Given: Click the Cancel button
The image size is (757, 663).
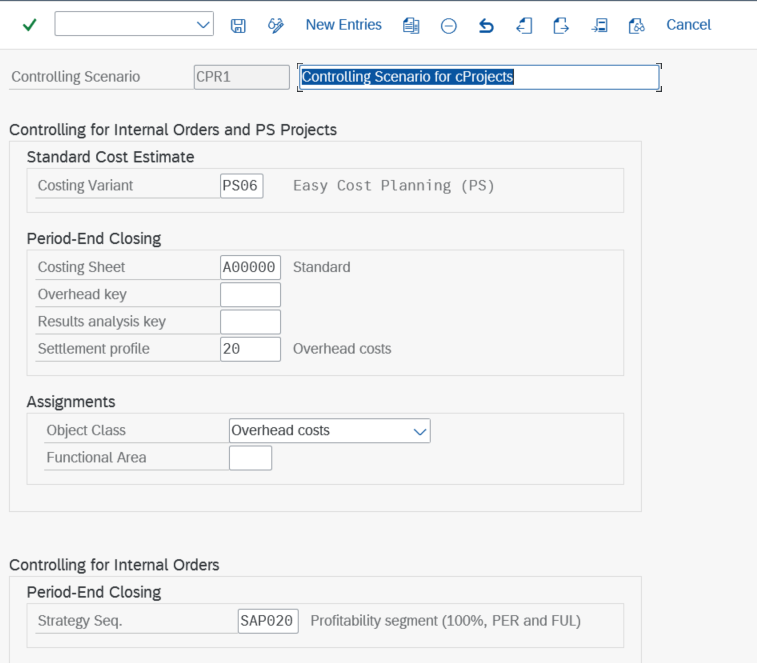Looking at the screenshot, I should point(688,25).
